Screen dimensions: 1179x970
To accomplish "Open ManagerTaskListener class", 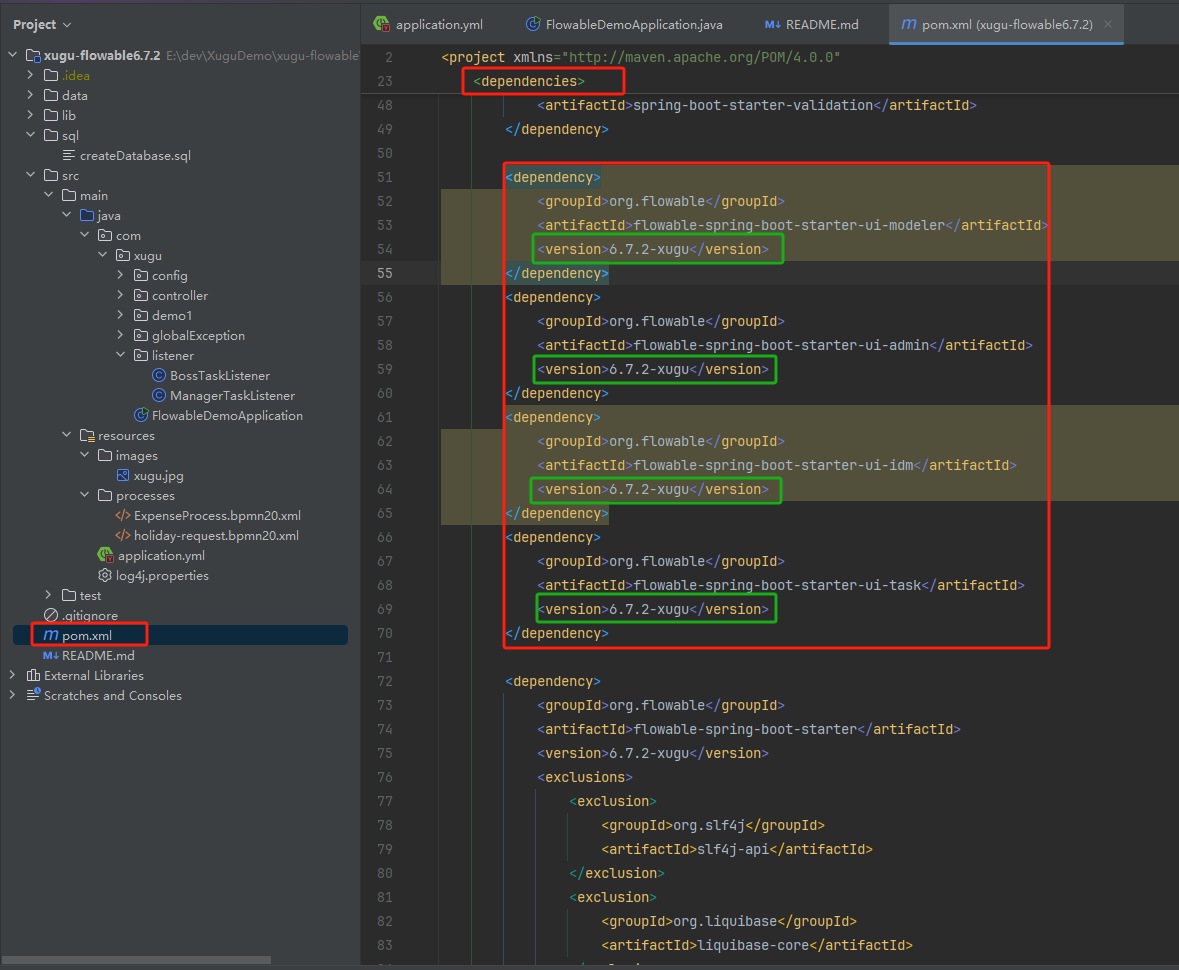I will click(x=232, y=396).
